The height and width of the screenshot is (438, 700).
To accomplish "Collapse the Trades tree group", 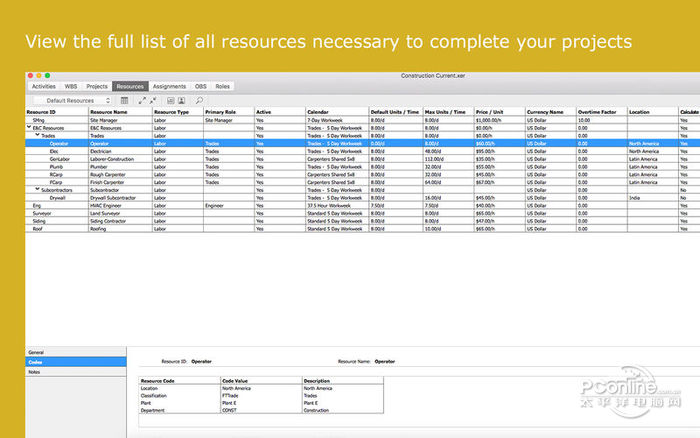I will [39, 135].
